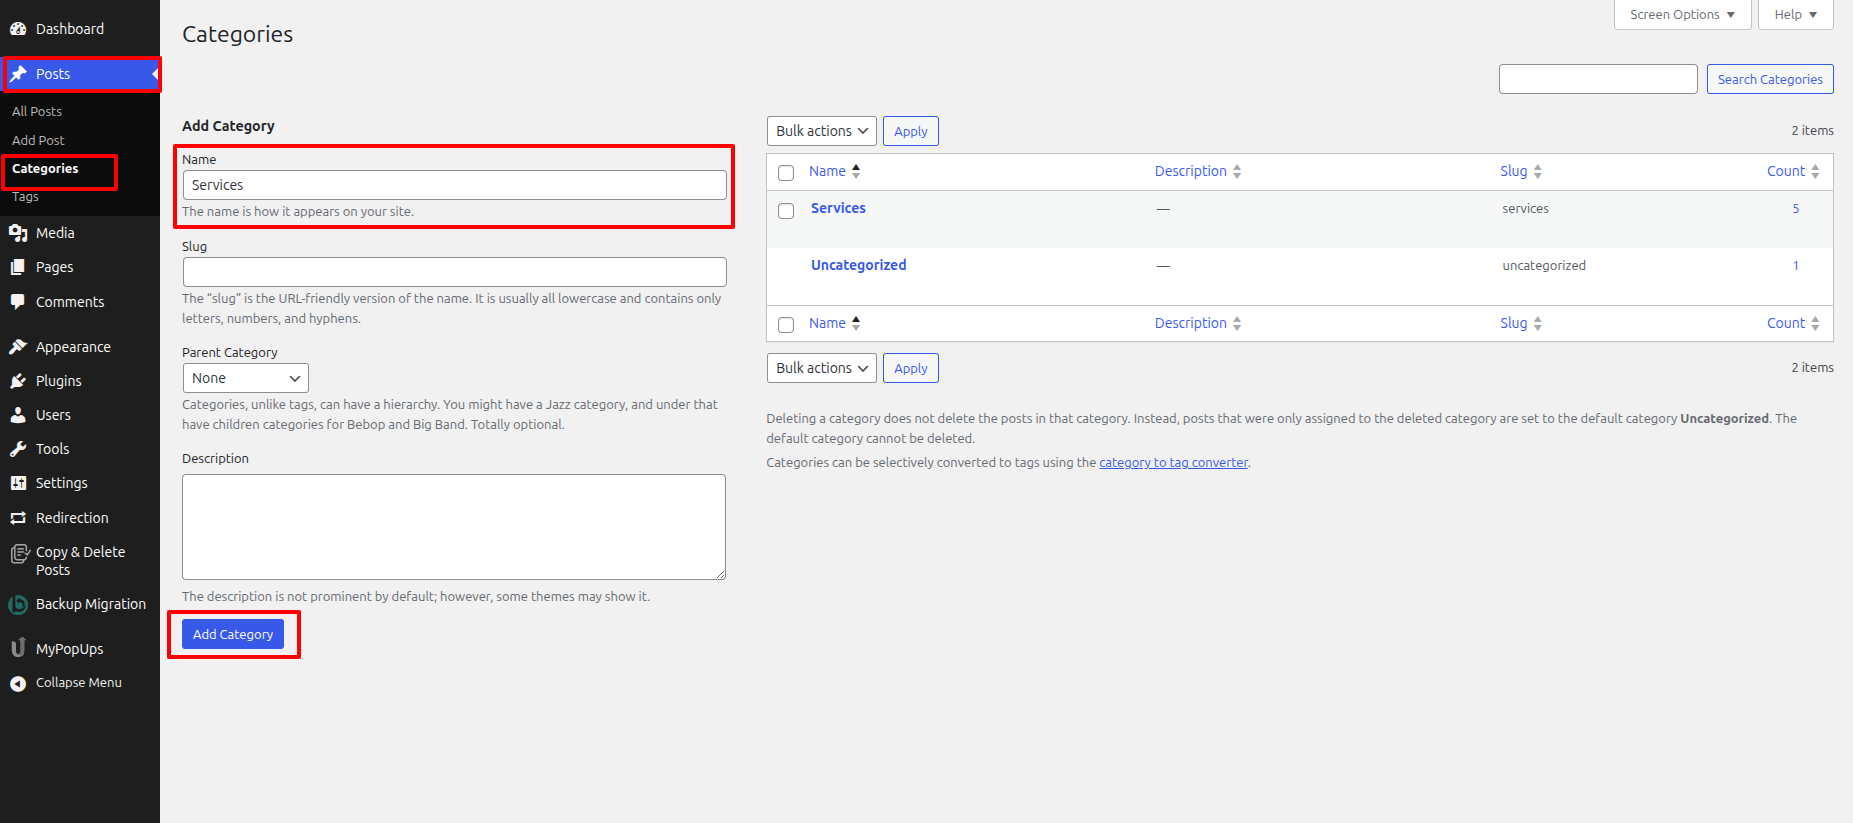Go to All Posts submenu item
Screen dimensions: 1853x823
coord(37,111)
